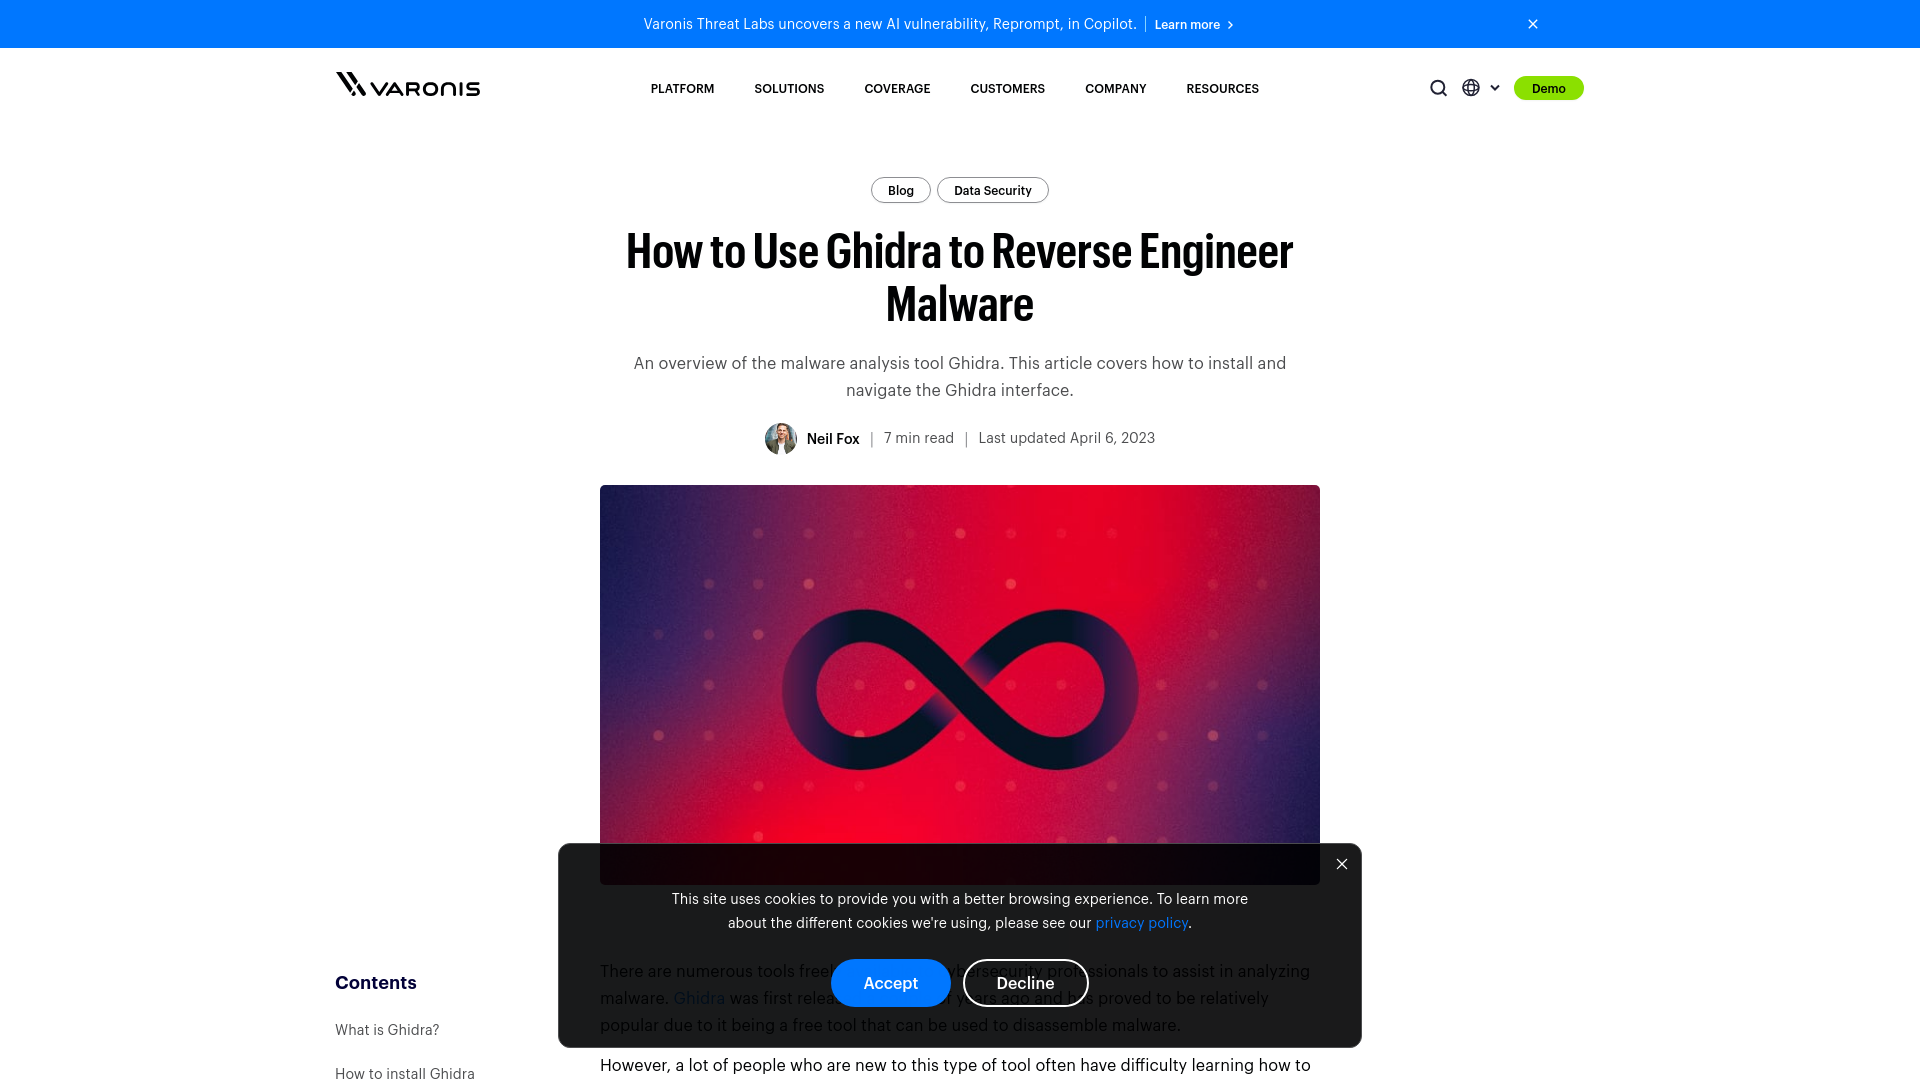
Task: Close the Reprompt announcement banner
Action: pyautogui.click(x=1532, y=23)
